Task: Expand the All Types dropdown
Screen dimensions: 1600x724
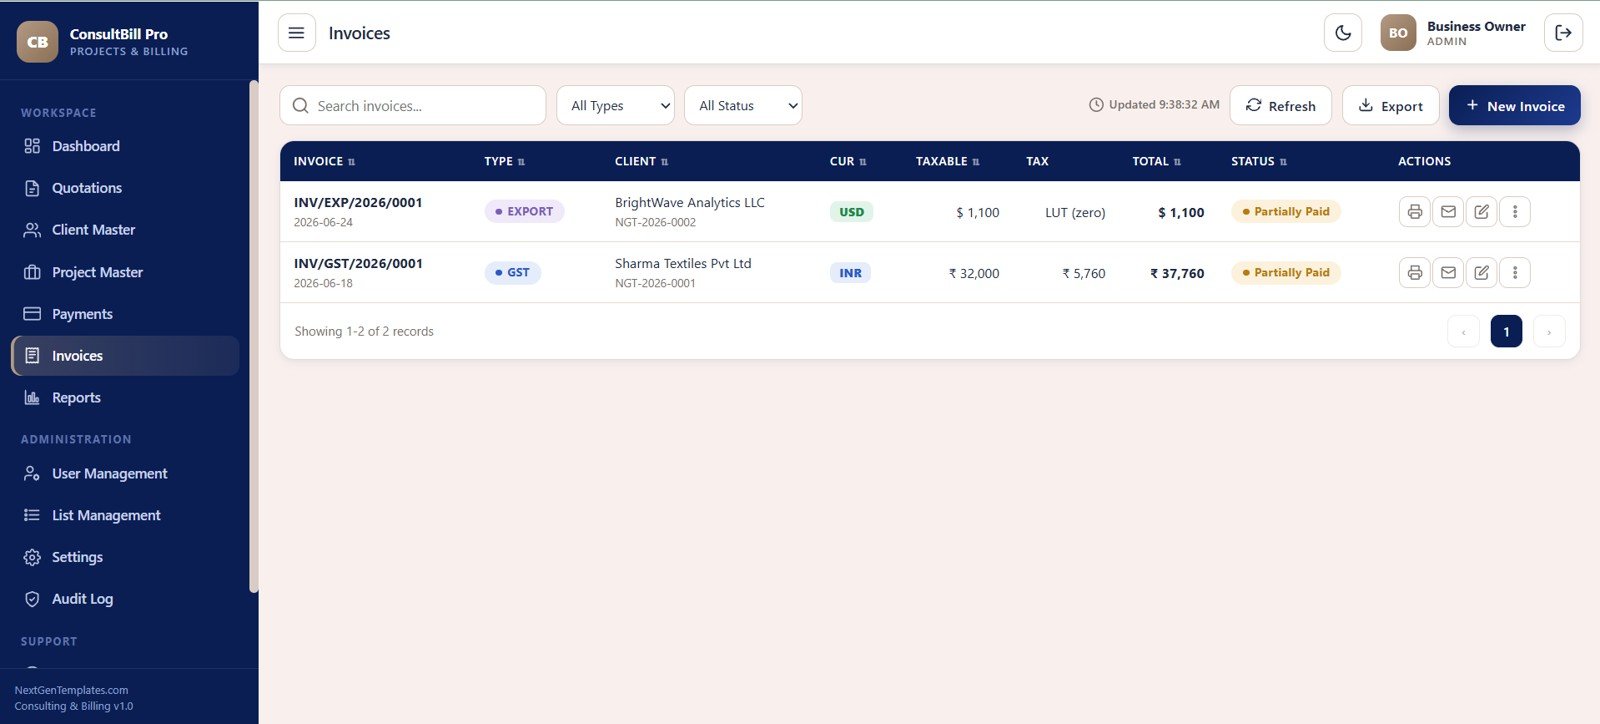Action: pyautogui.click(x=616, y=105)
